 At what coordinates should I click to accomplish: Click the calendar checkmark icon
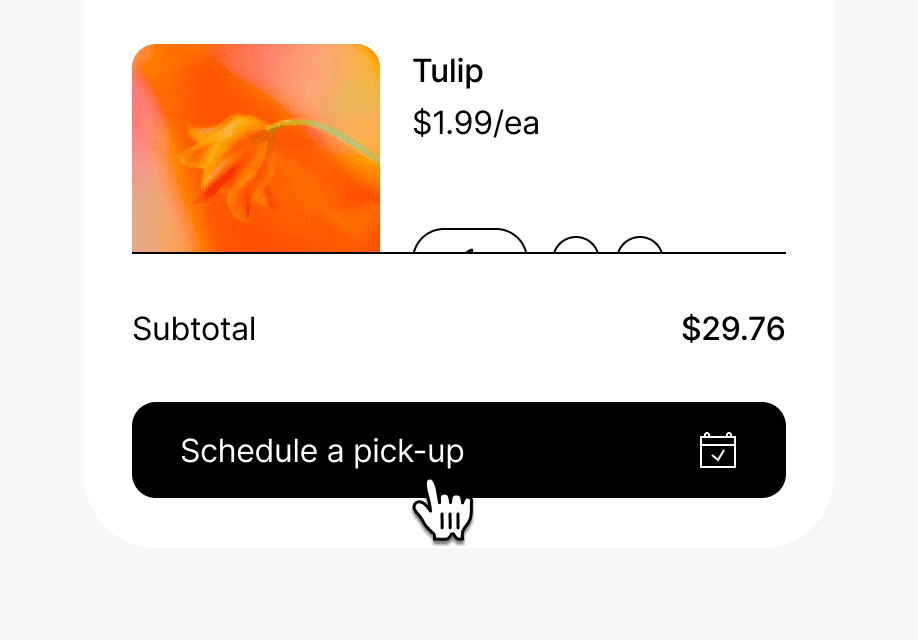[x=718, y=450]
